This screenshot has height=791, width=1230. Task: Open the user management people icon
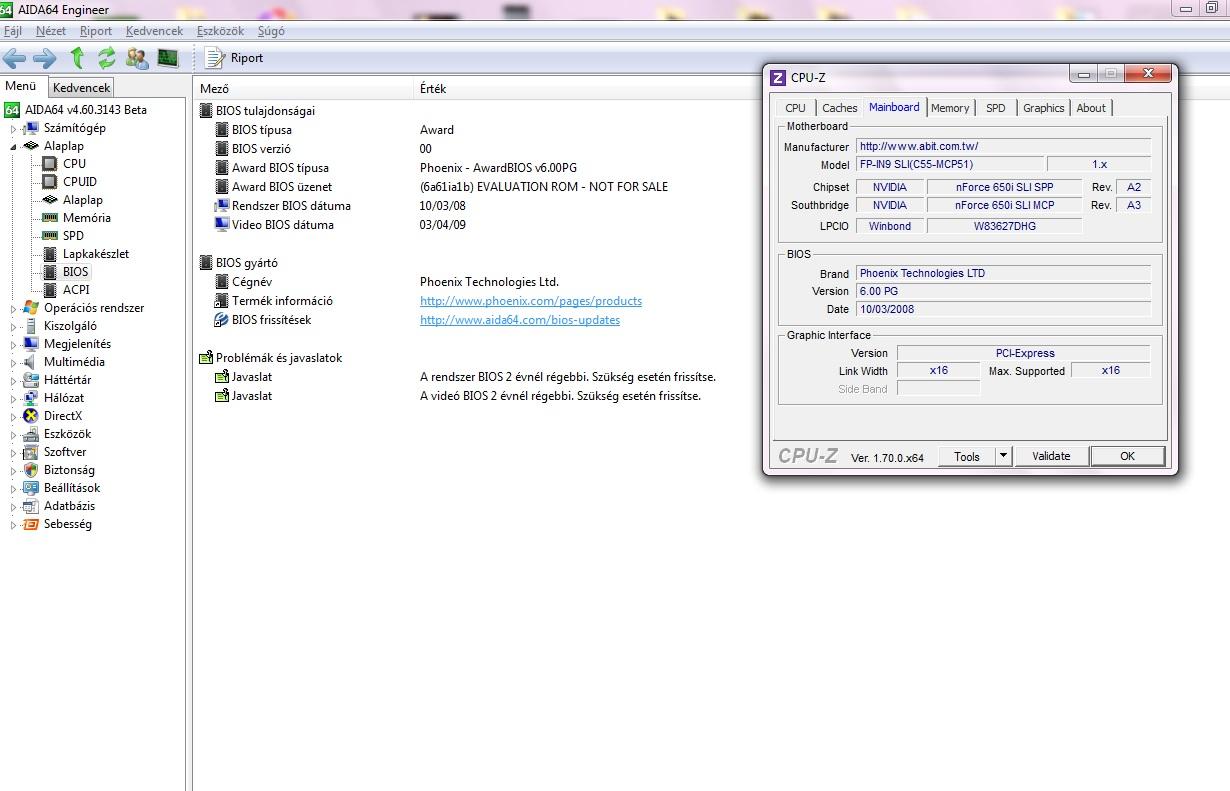(137, 57)
